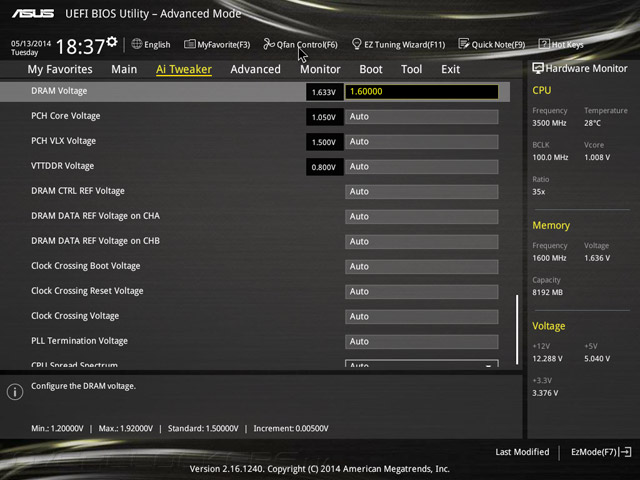Open MyFavorite(F3) text button

(224, 44)
